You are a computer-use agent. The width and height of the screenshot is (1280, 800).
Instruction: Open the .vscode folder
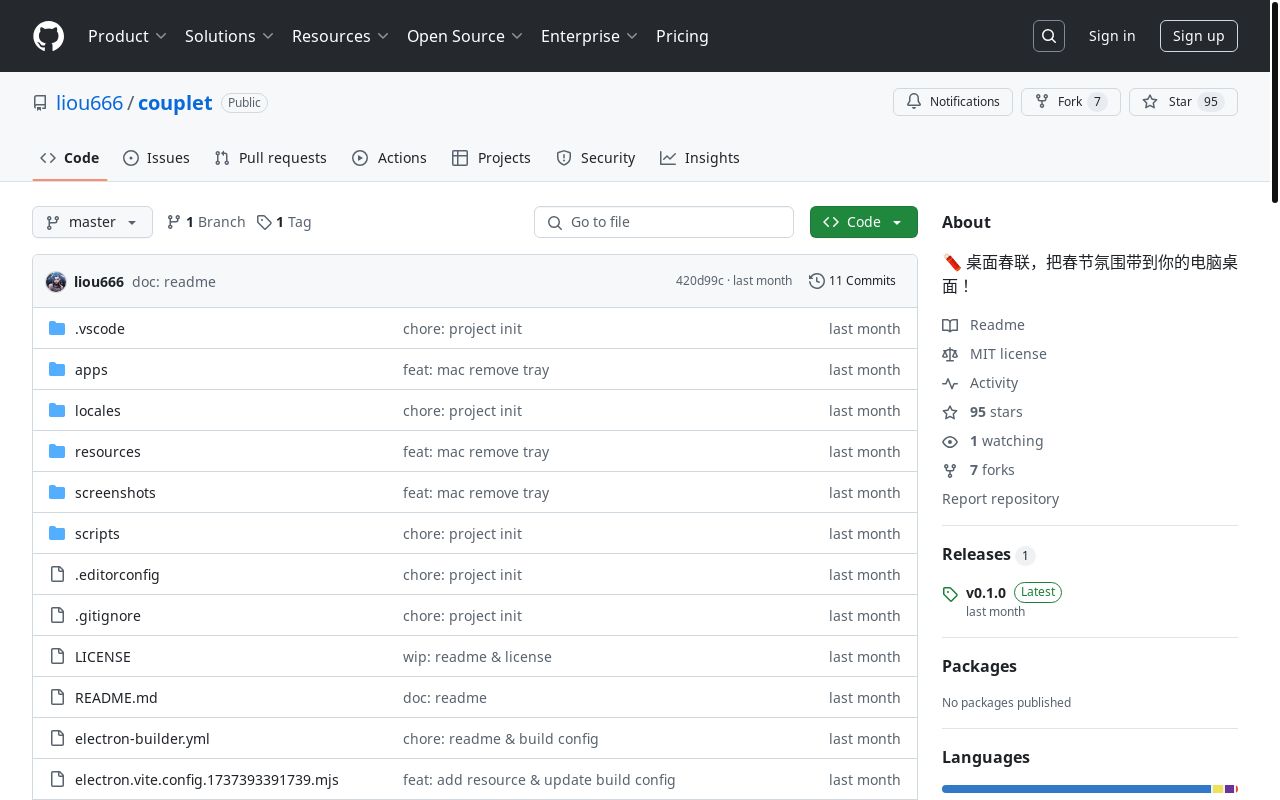pos(99,329)
